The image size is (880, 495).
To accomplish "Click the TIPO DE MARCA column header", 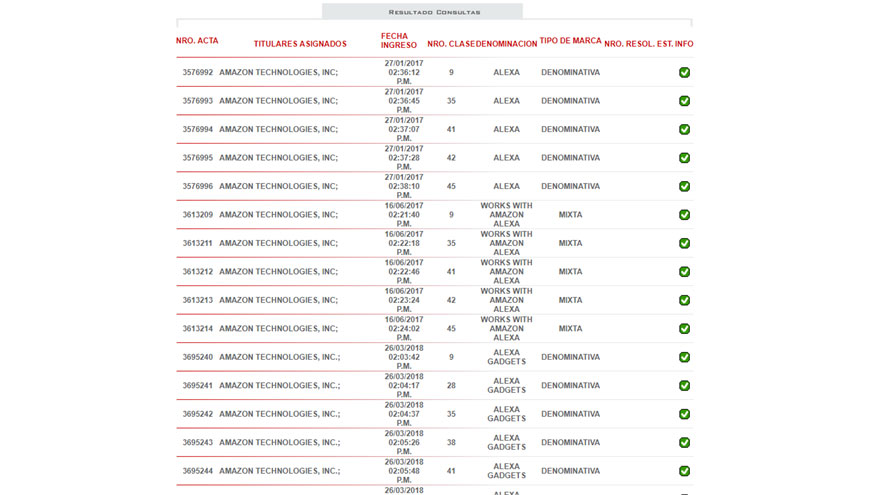I will 570,41.
